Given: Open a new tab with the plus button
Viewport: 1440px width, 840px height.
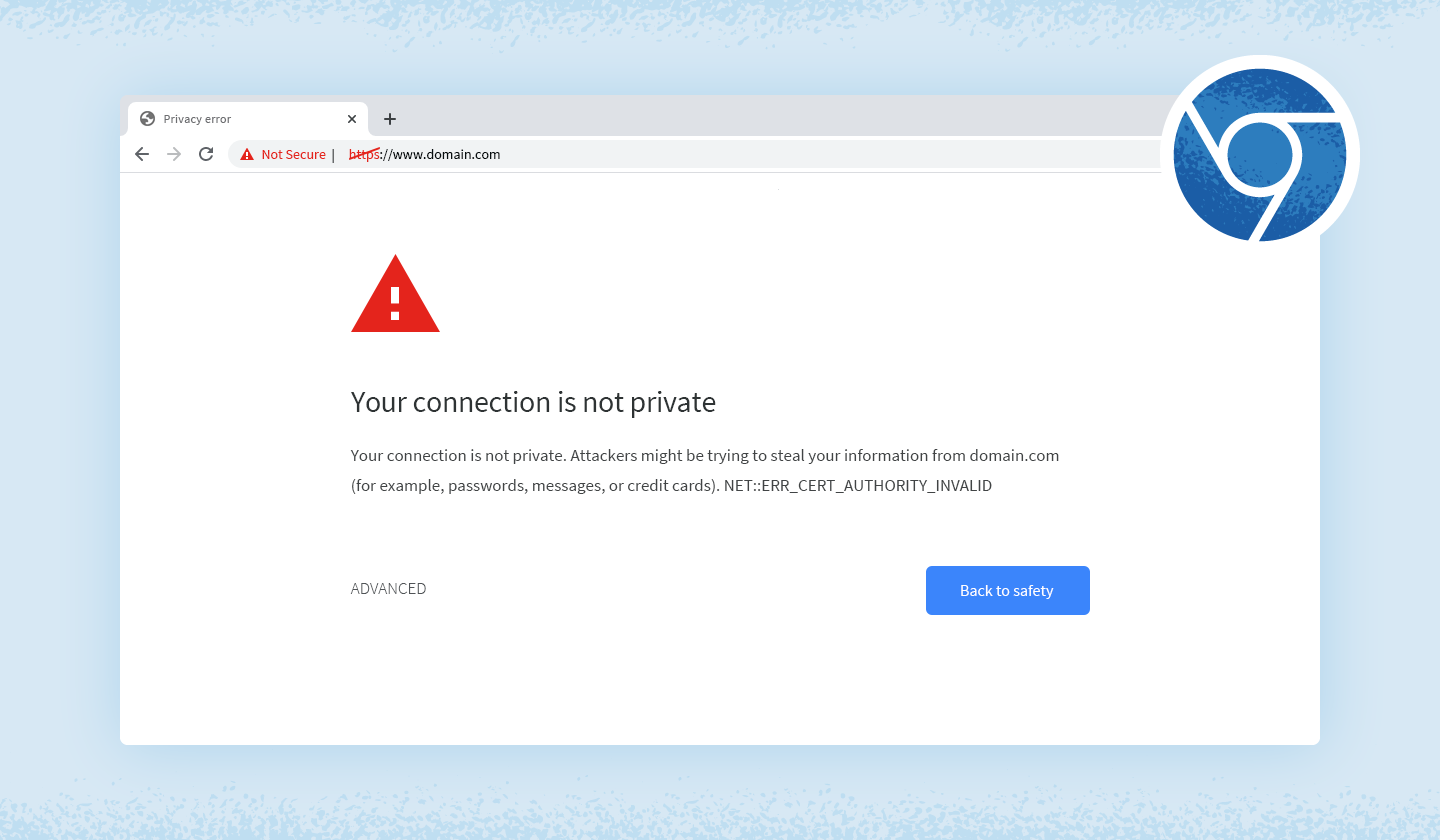Looking at the screenshot, I should 389,118.
